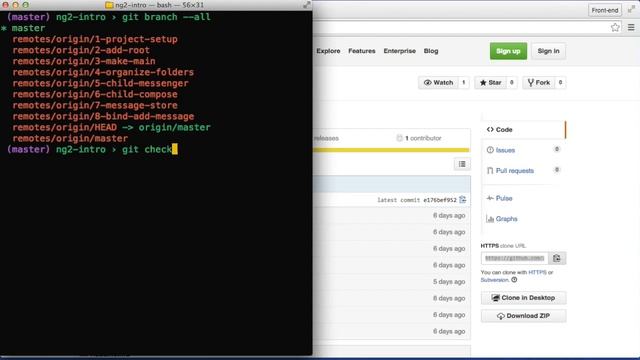Click remotes/origin/6-child-compose in terminal
The width and height of the screenshot is (640, 360).
pyautogui.click(x=95, y=94)
